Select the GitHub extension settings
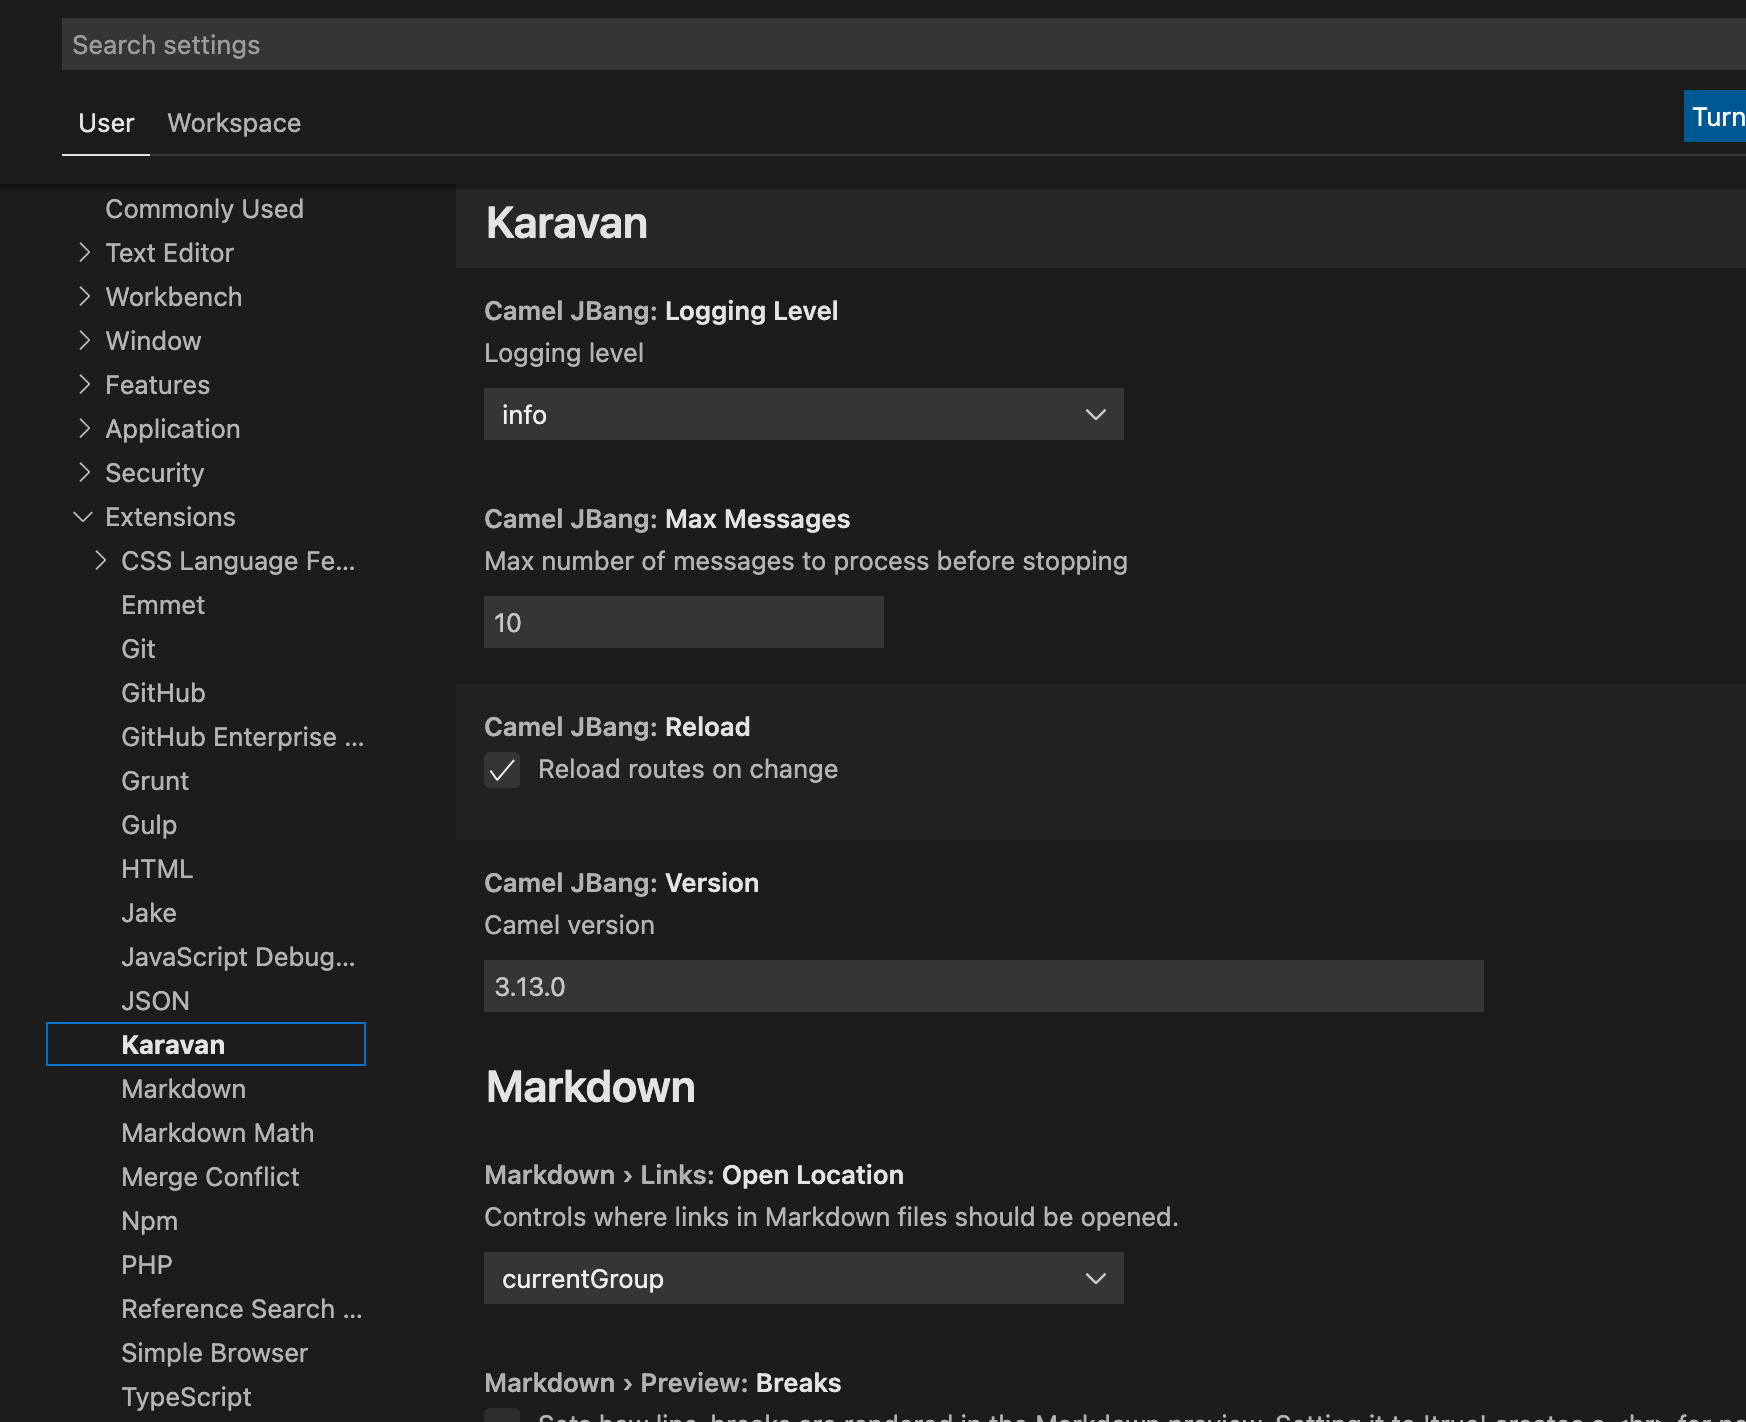This screenshot has width=1746, height=1422. [x=162, y=692]
